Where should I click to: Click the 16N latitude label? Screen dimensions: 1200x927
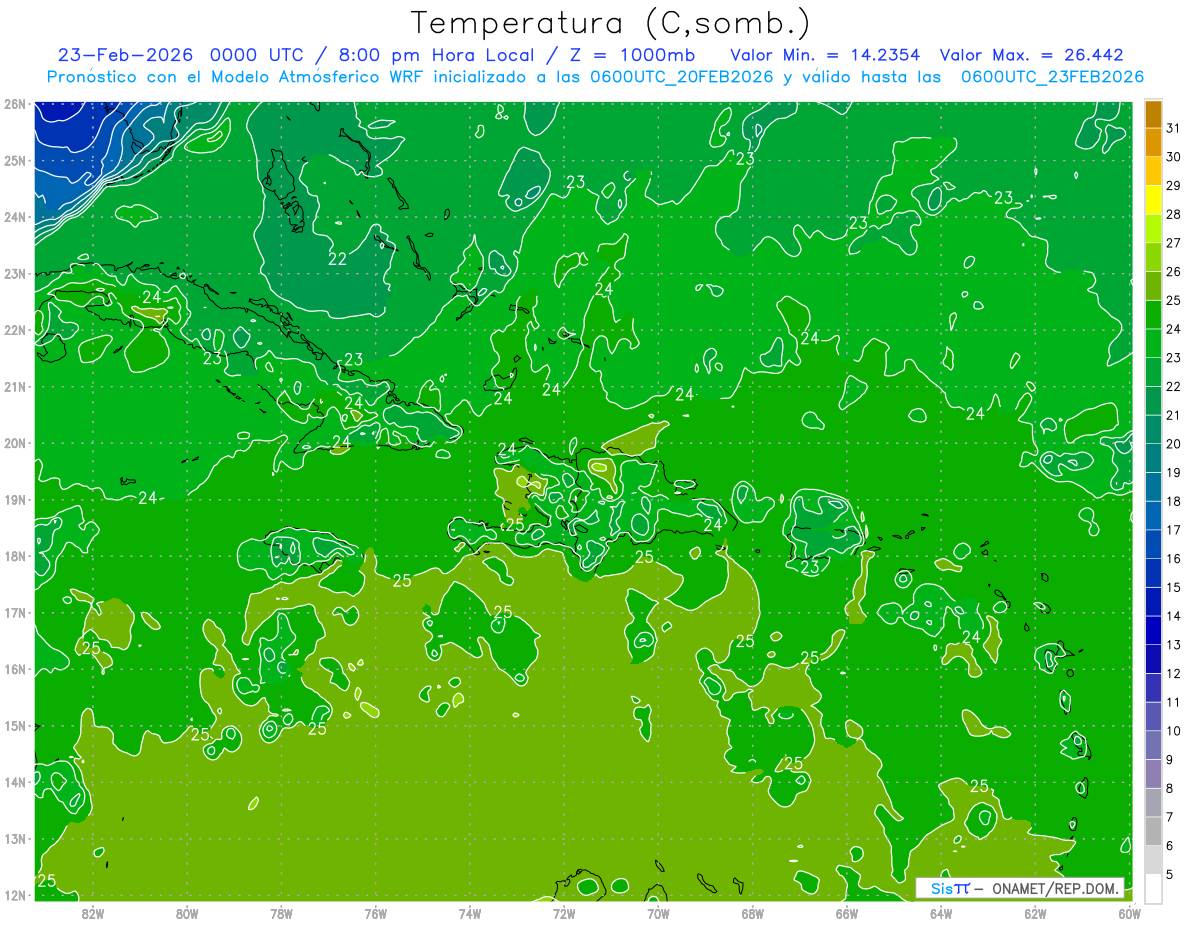(14, 669)
